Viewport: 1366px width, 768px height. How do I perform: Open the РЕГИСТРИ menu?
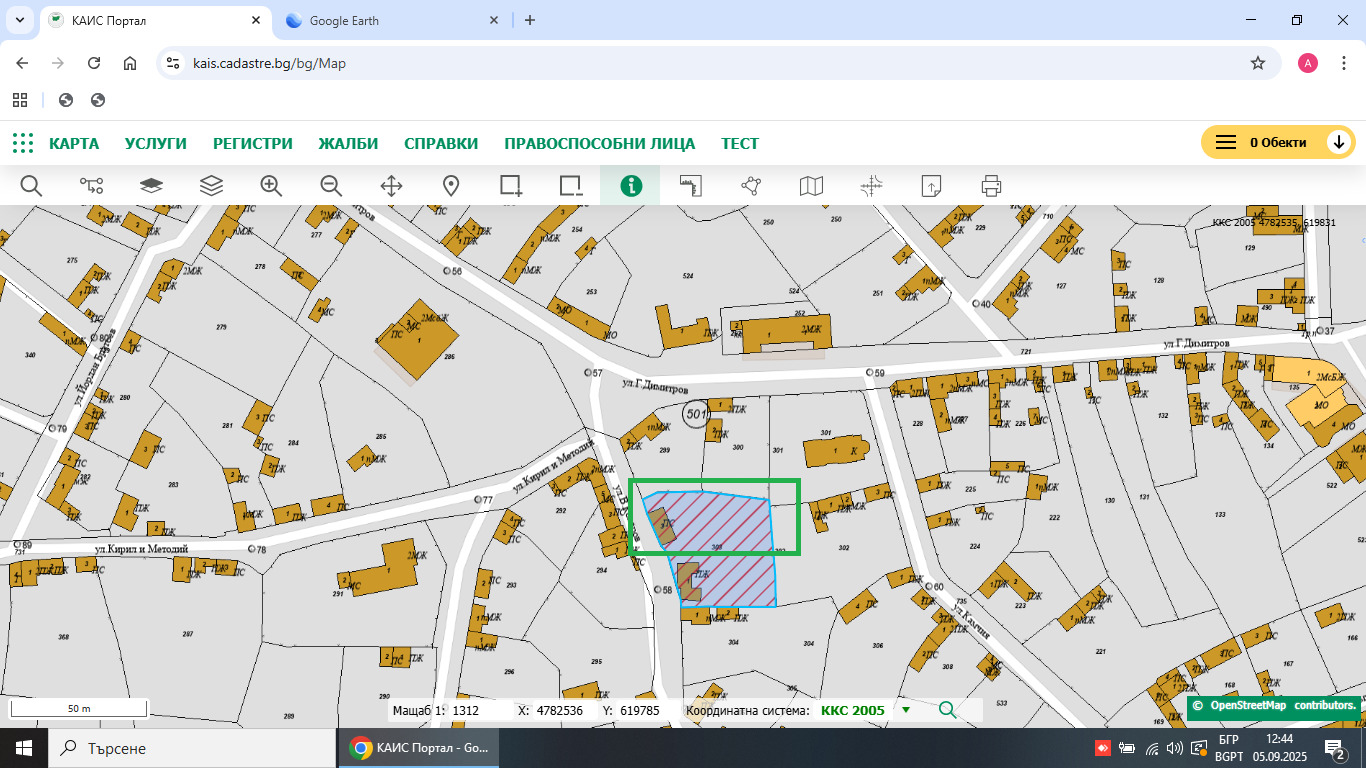click(252, 143)
